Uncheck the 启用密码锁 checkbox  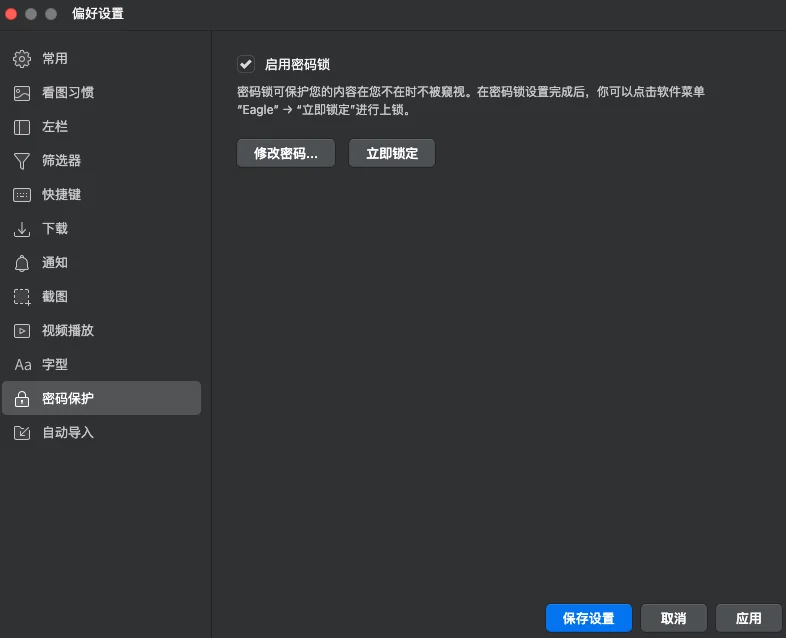245,64
